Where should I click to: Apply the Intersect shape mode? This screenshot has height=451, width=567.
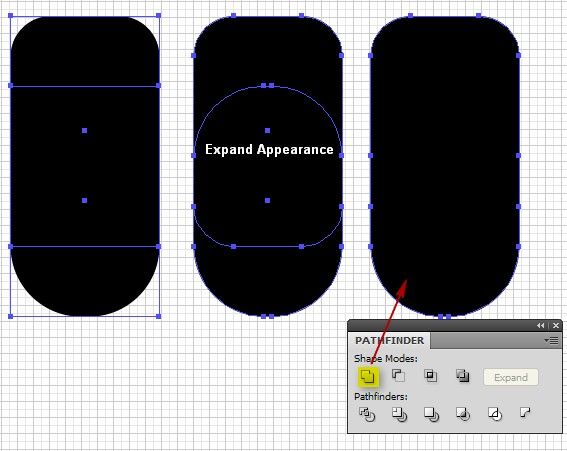click(x=430, y=376)
